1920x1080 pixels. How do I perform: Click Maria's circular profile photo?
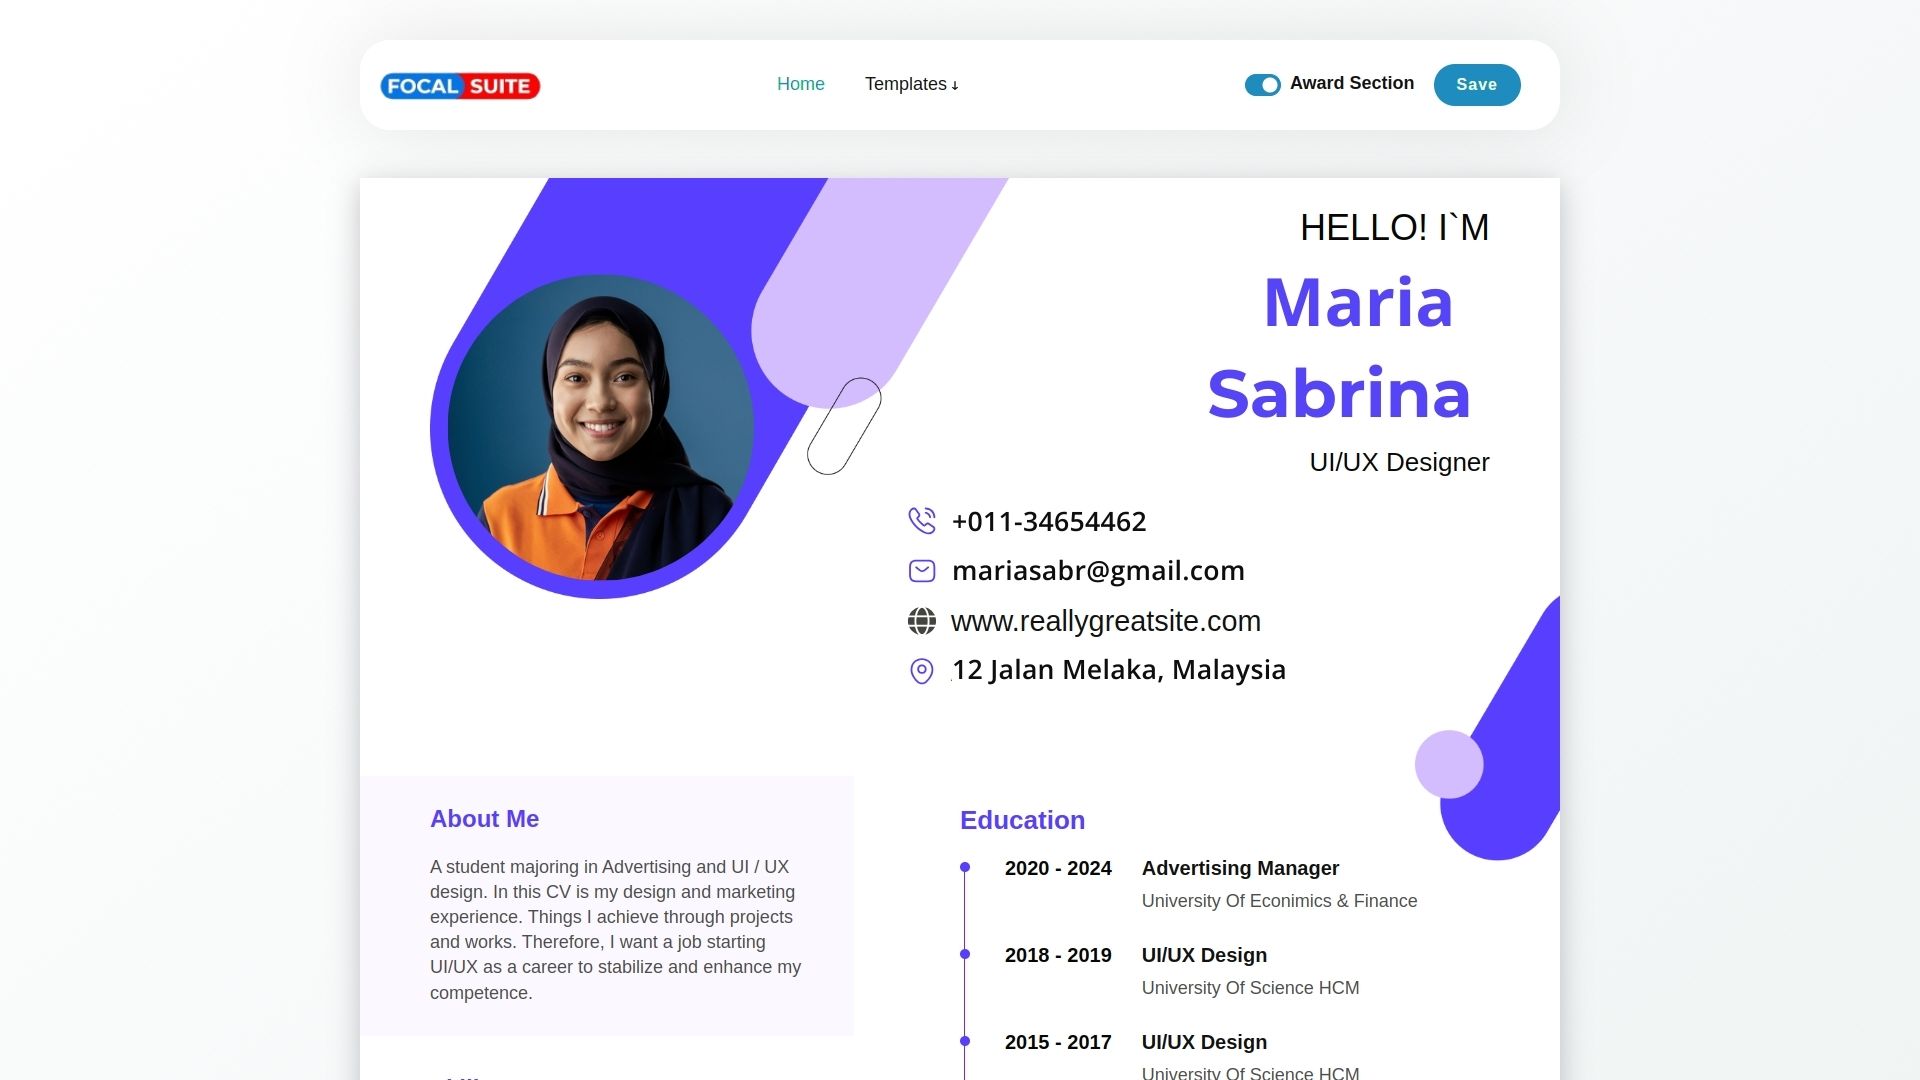coord(600,428)
